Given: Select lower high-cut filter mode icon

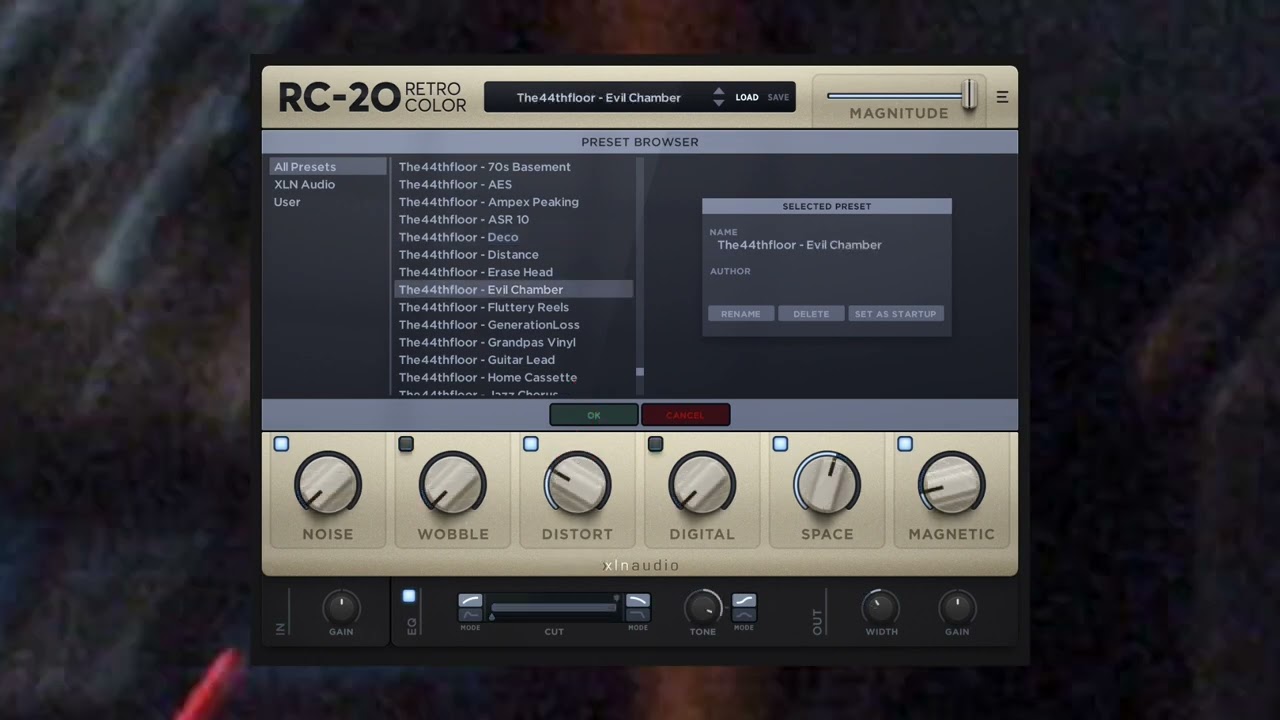Looking at the screenshot, I should pos(638,615).
